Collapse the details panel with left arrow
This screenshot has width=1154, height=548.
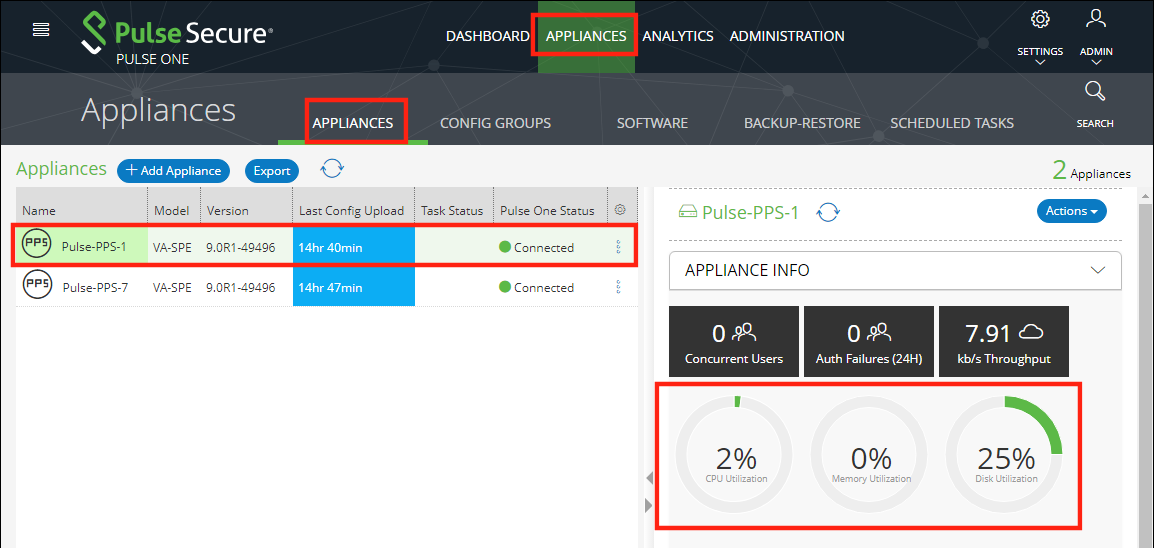[649, 479]
